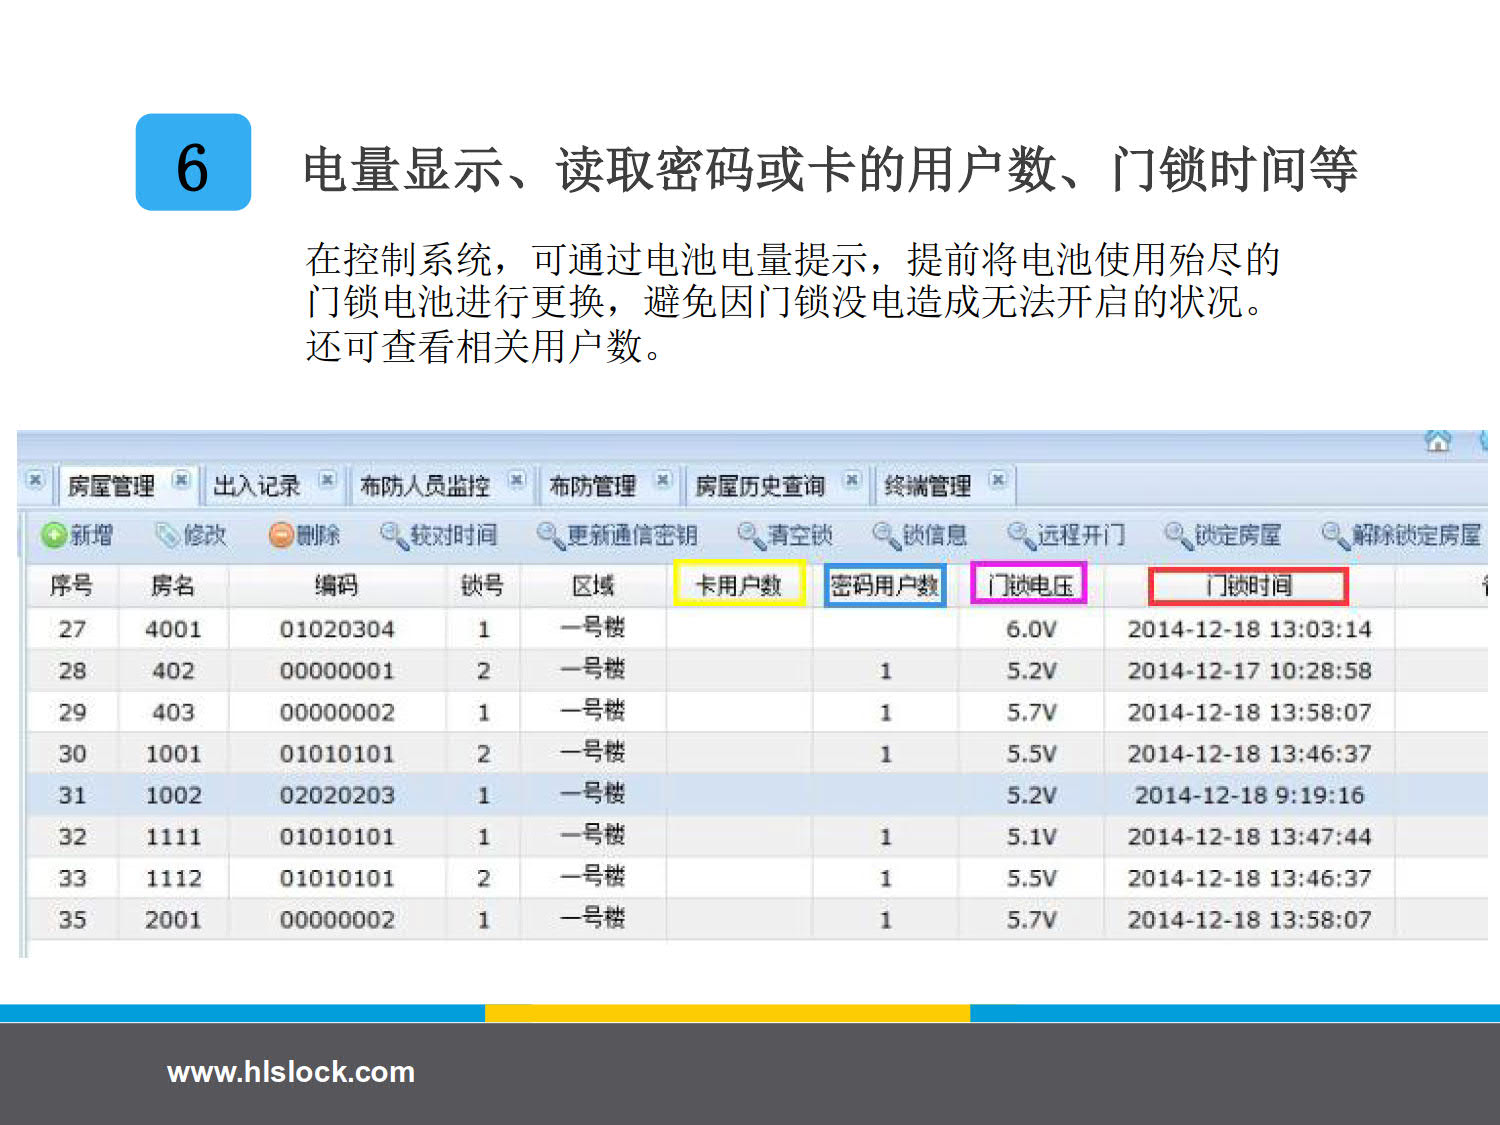Image resolution: width=1500 pixels, height=1125 pixels.
Task: Select the row for room 4001
Action: coord(173,629)
